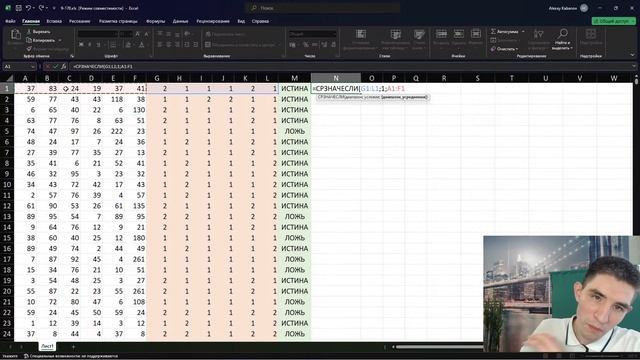Image resolution: width=640 pixels, height=360 pixels.
Task: Toggle bold formatting
Action: [x=81, y=44]
